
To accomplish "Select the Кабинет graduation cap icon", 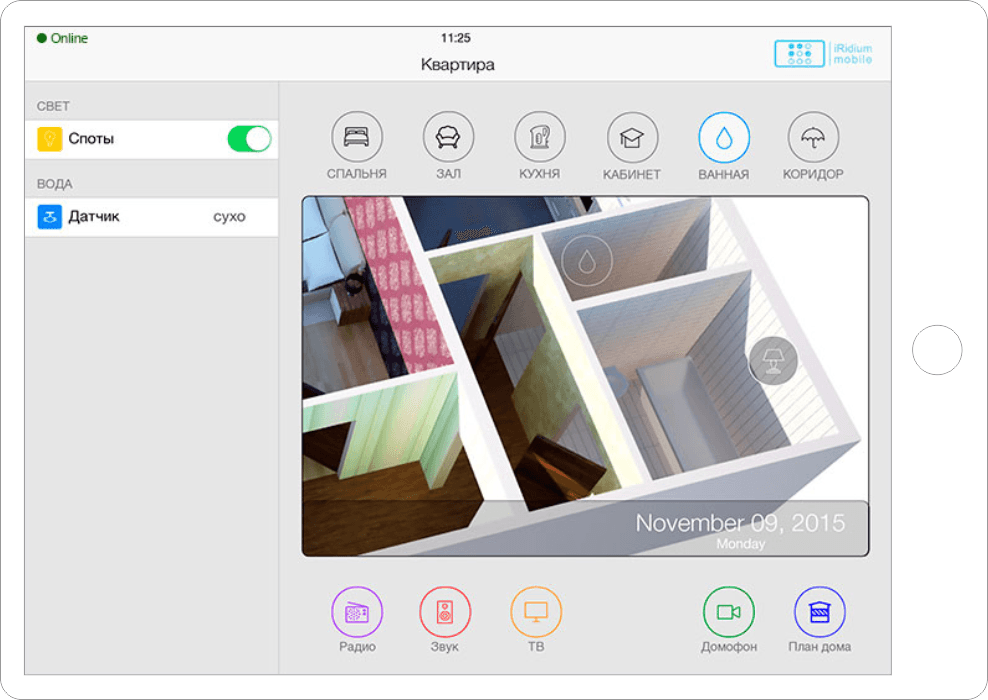I will tap(632, 138).
